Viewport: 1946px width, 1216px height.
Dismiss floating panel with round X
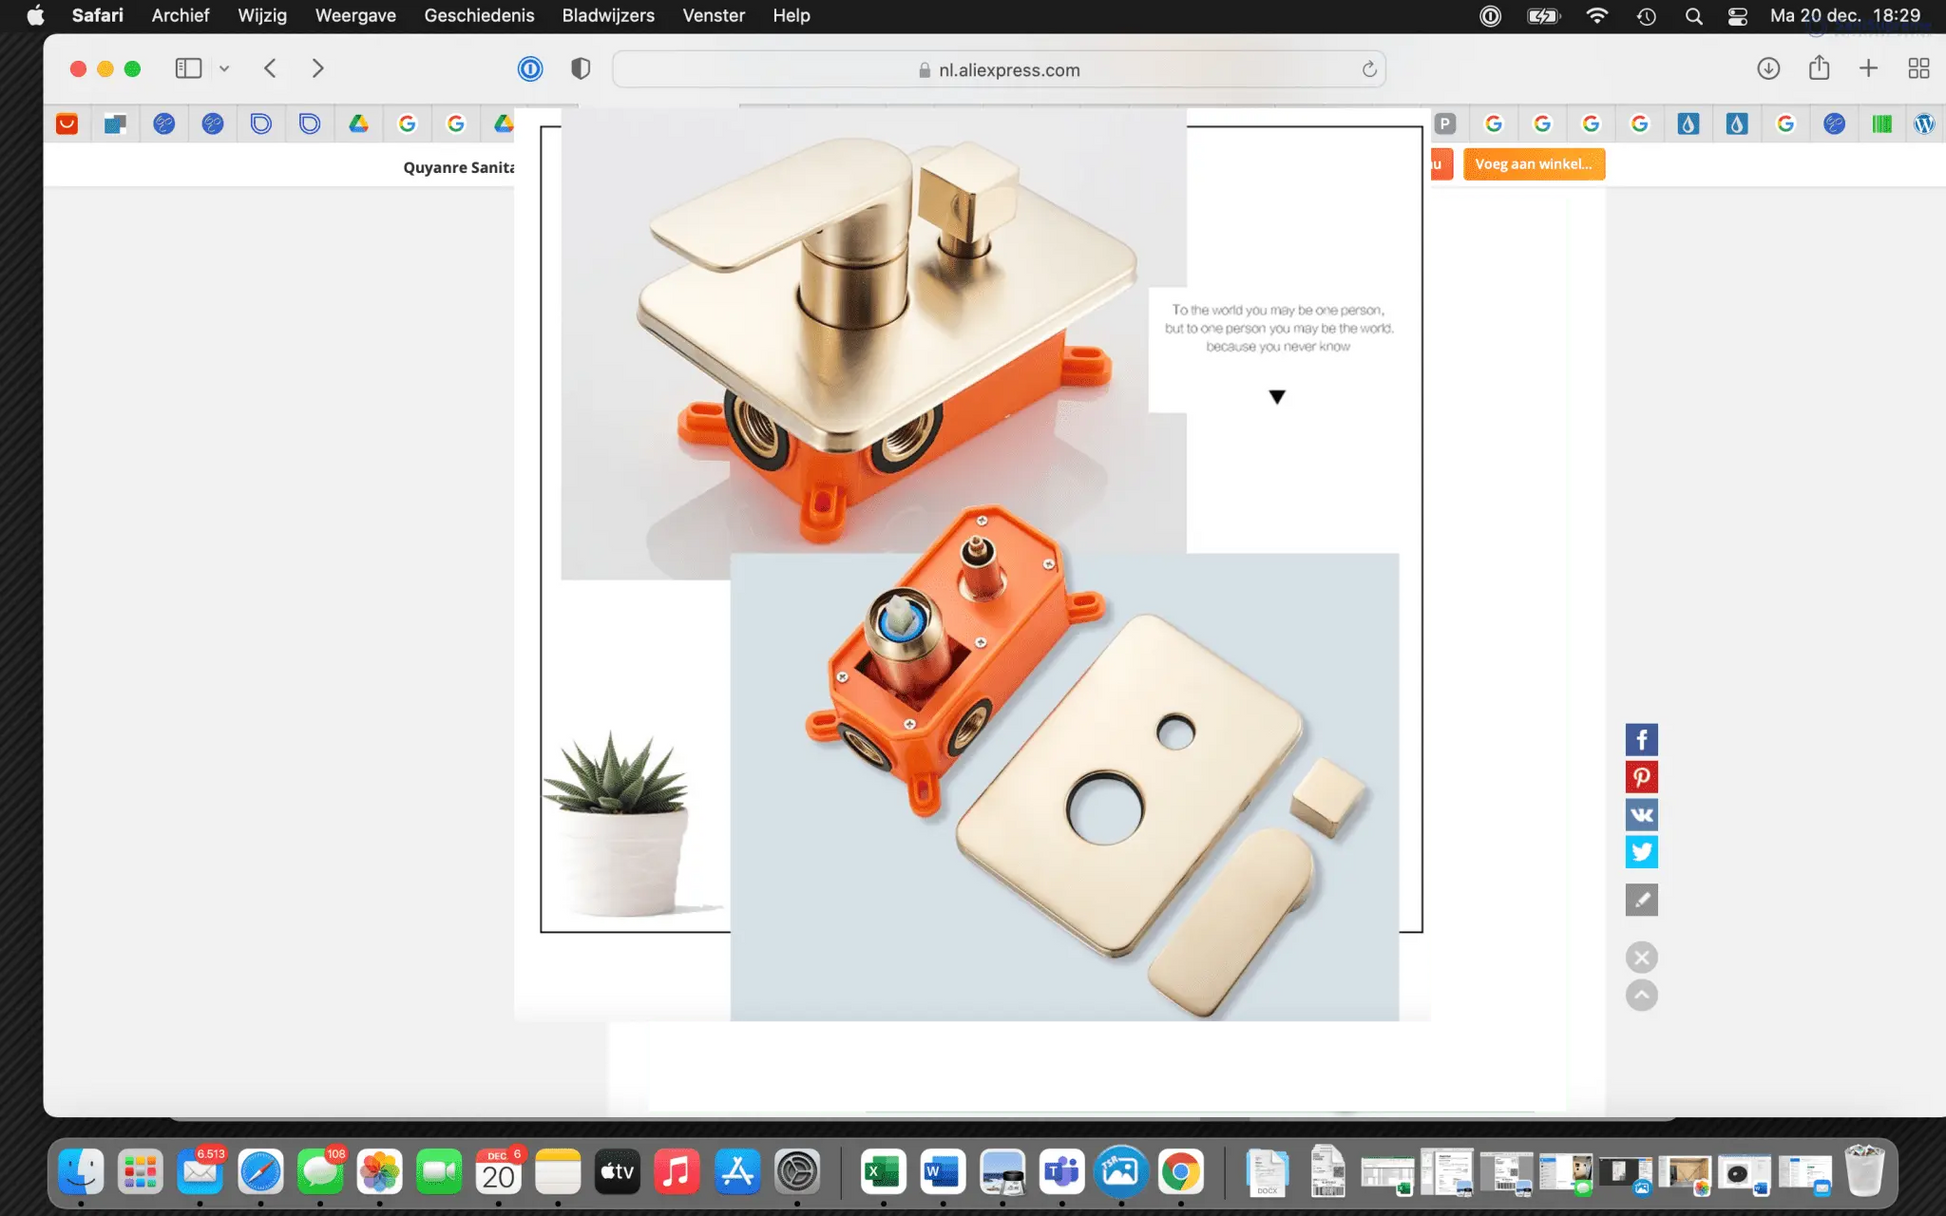tap(1641, 958)
